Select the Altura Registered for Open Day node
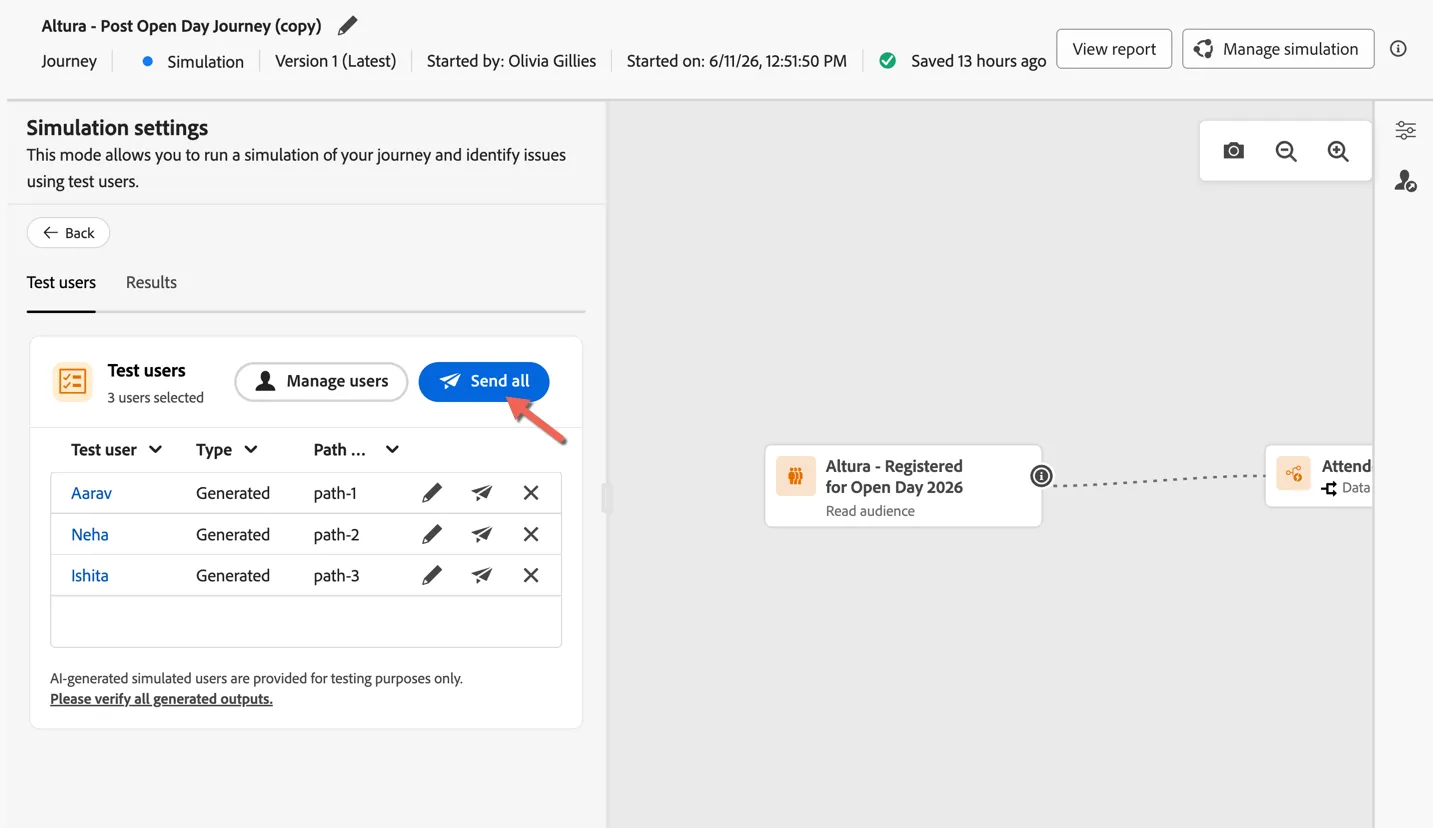1433x828 pixels. 903,486
